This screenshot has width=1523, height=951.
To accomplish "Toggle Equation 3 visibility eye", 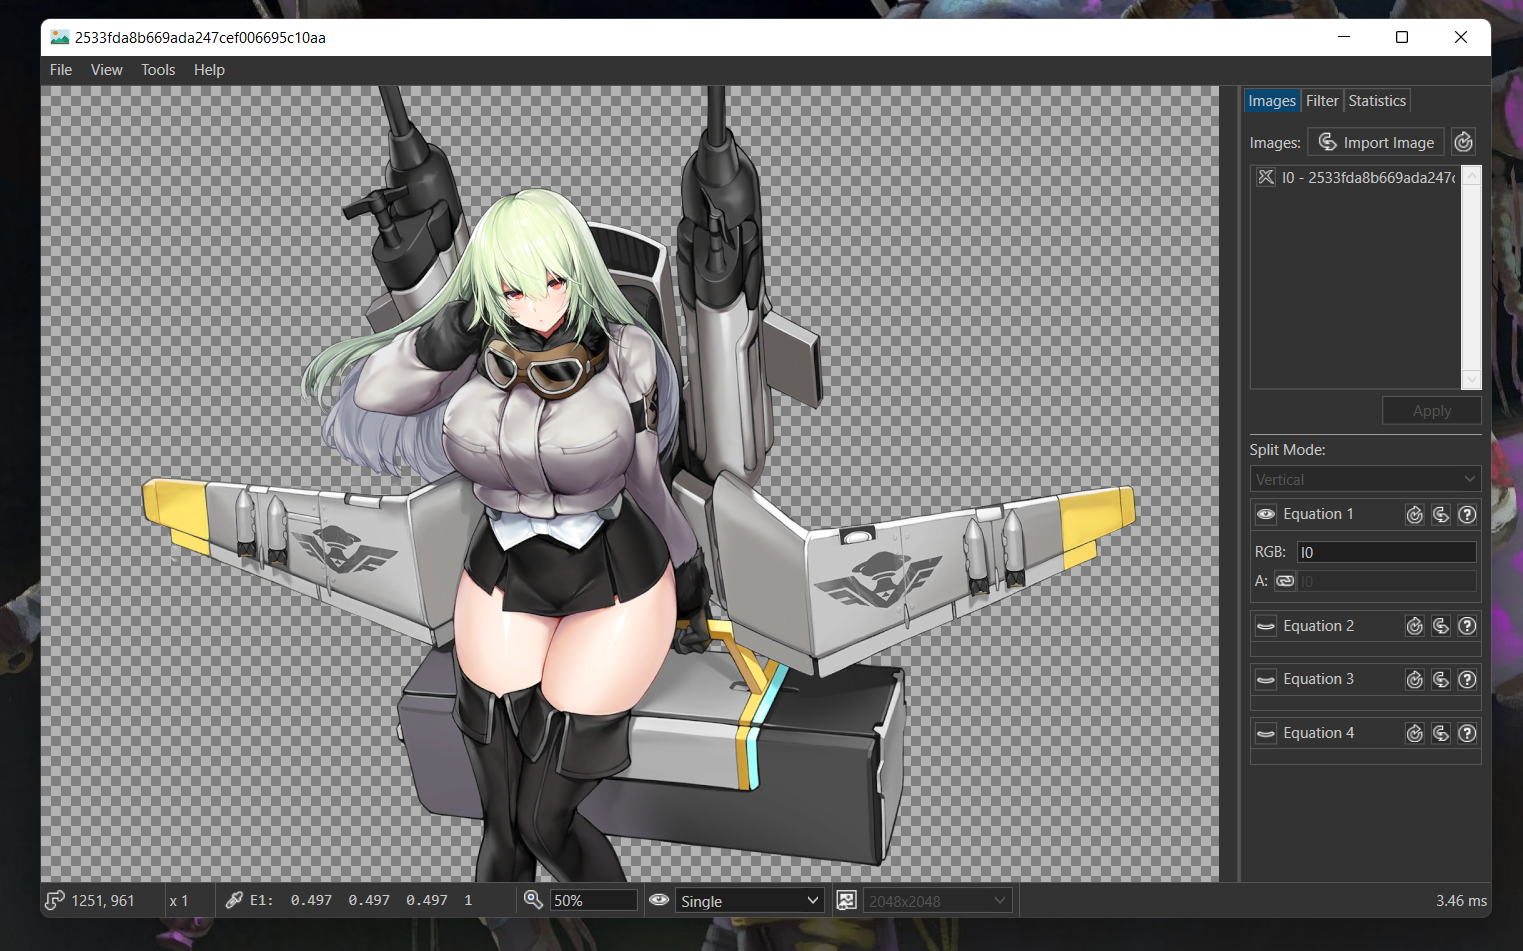I will 1266,679.
